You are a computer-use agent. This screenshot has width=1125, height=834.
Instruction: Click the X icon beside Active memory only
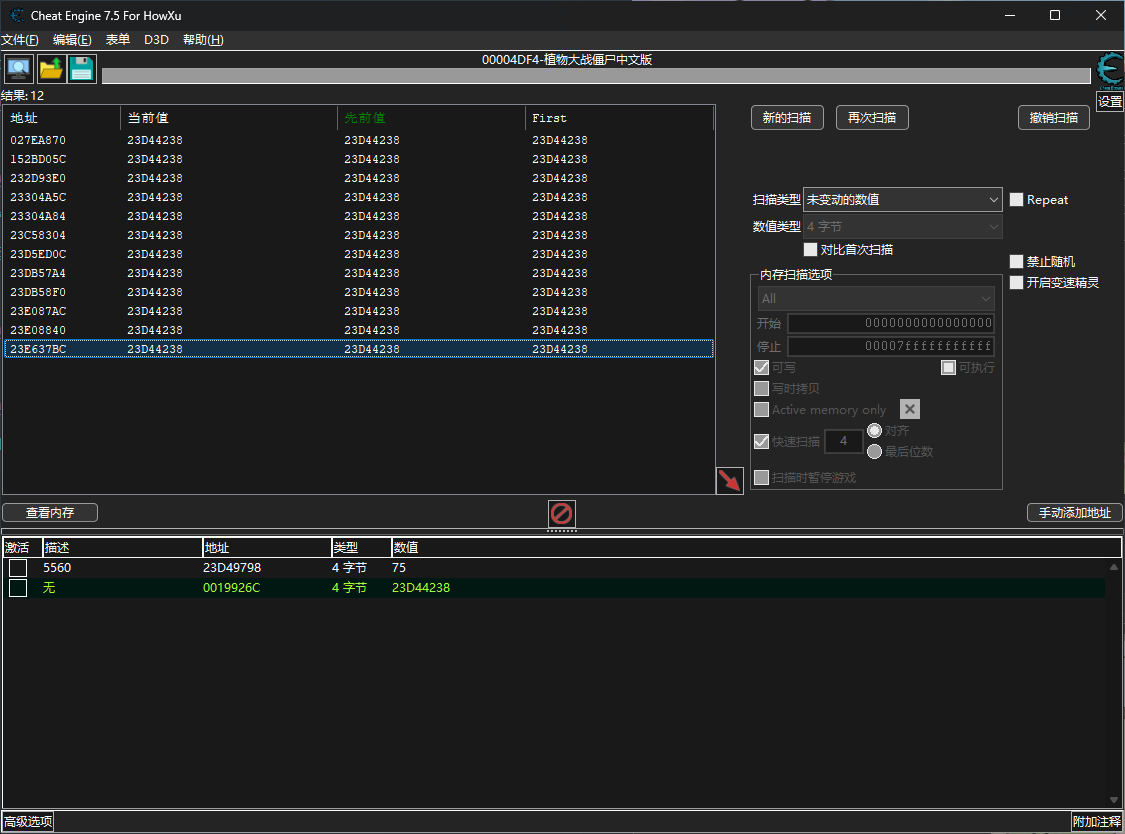click(x=909, y=409)
